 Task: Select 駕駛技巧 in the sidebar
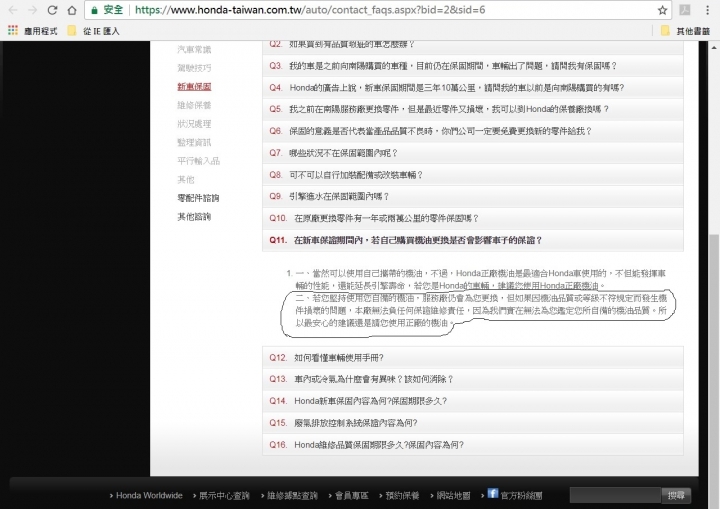(x=194, y=68)
